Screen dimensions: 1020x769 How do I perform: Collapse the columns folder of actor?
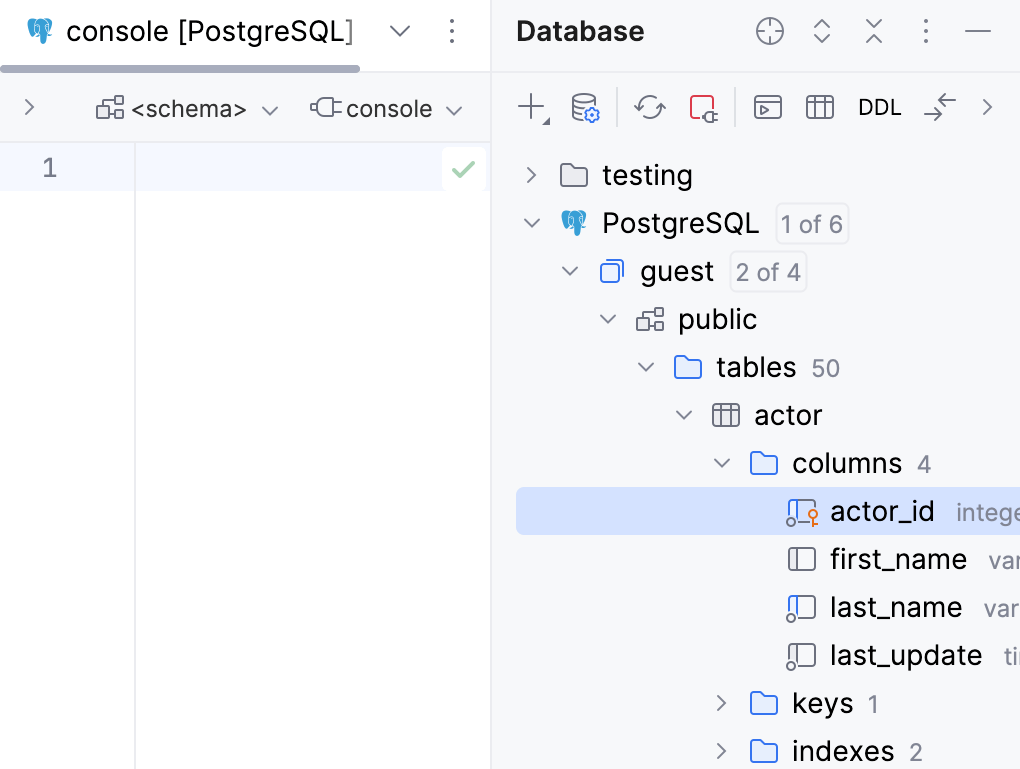click(x=722, y=463)
